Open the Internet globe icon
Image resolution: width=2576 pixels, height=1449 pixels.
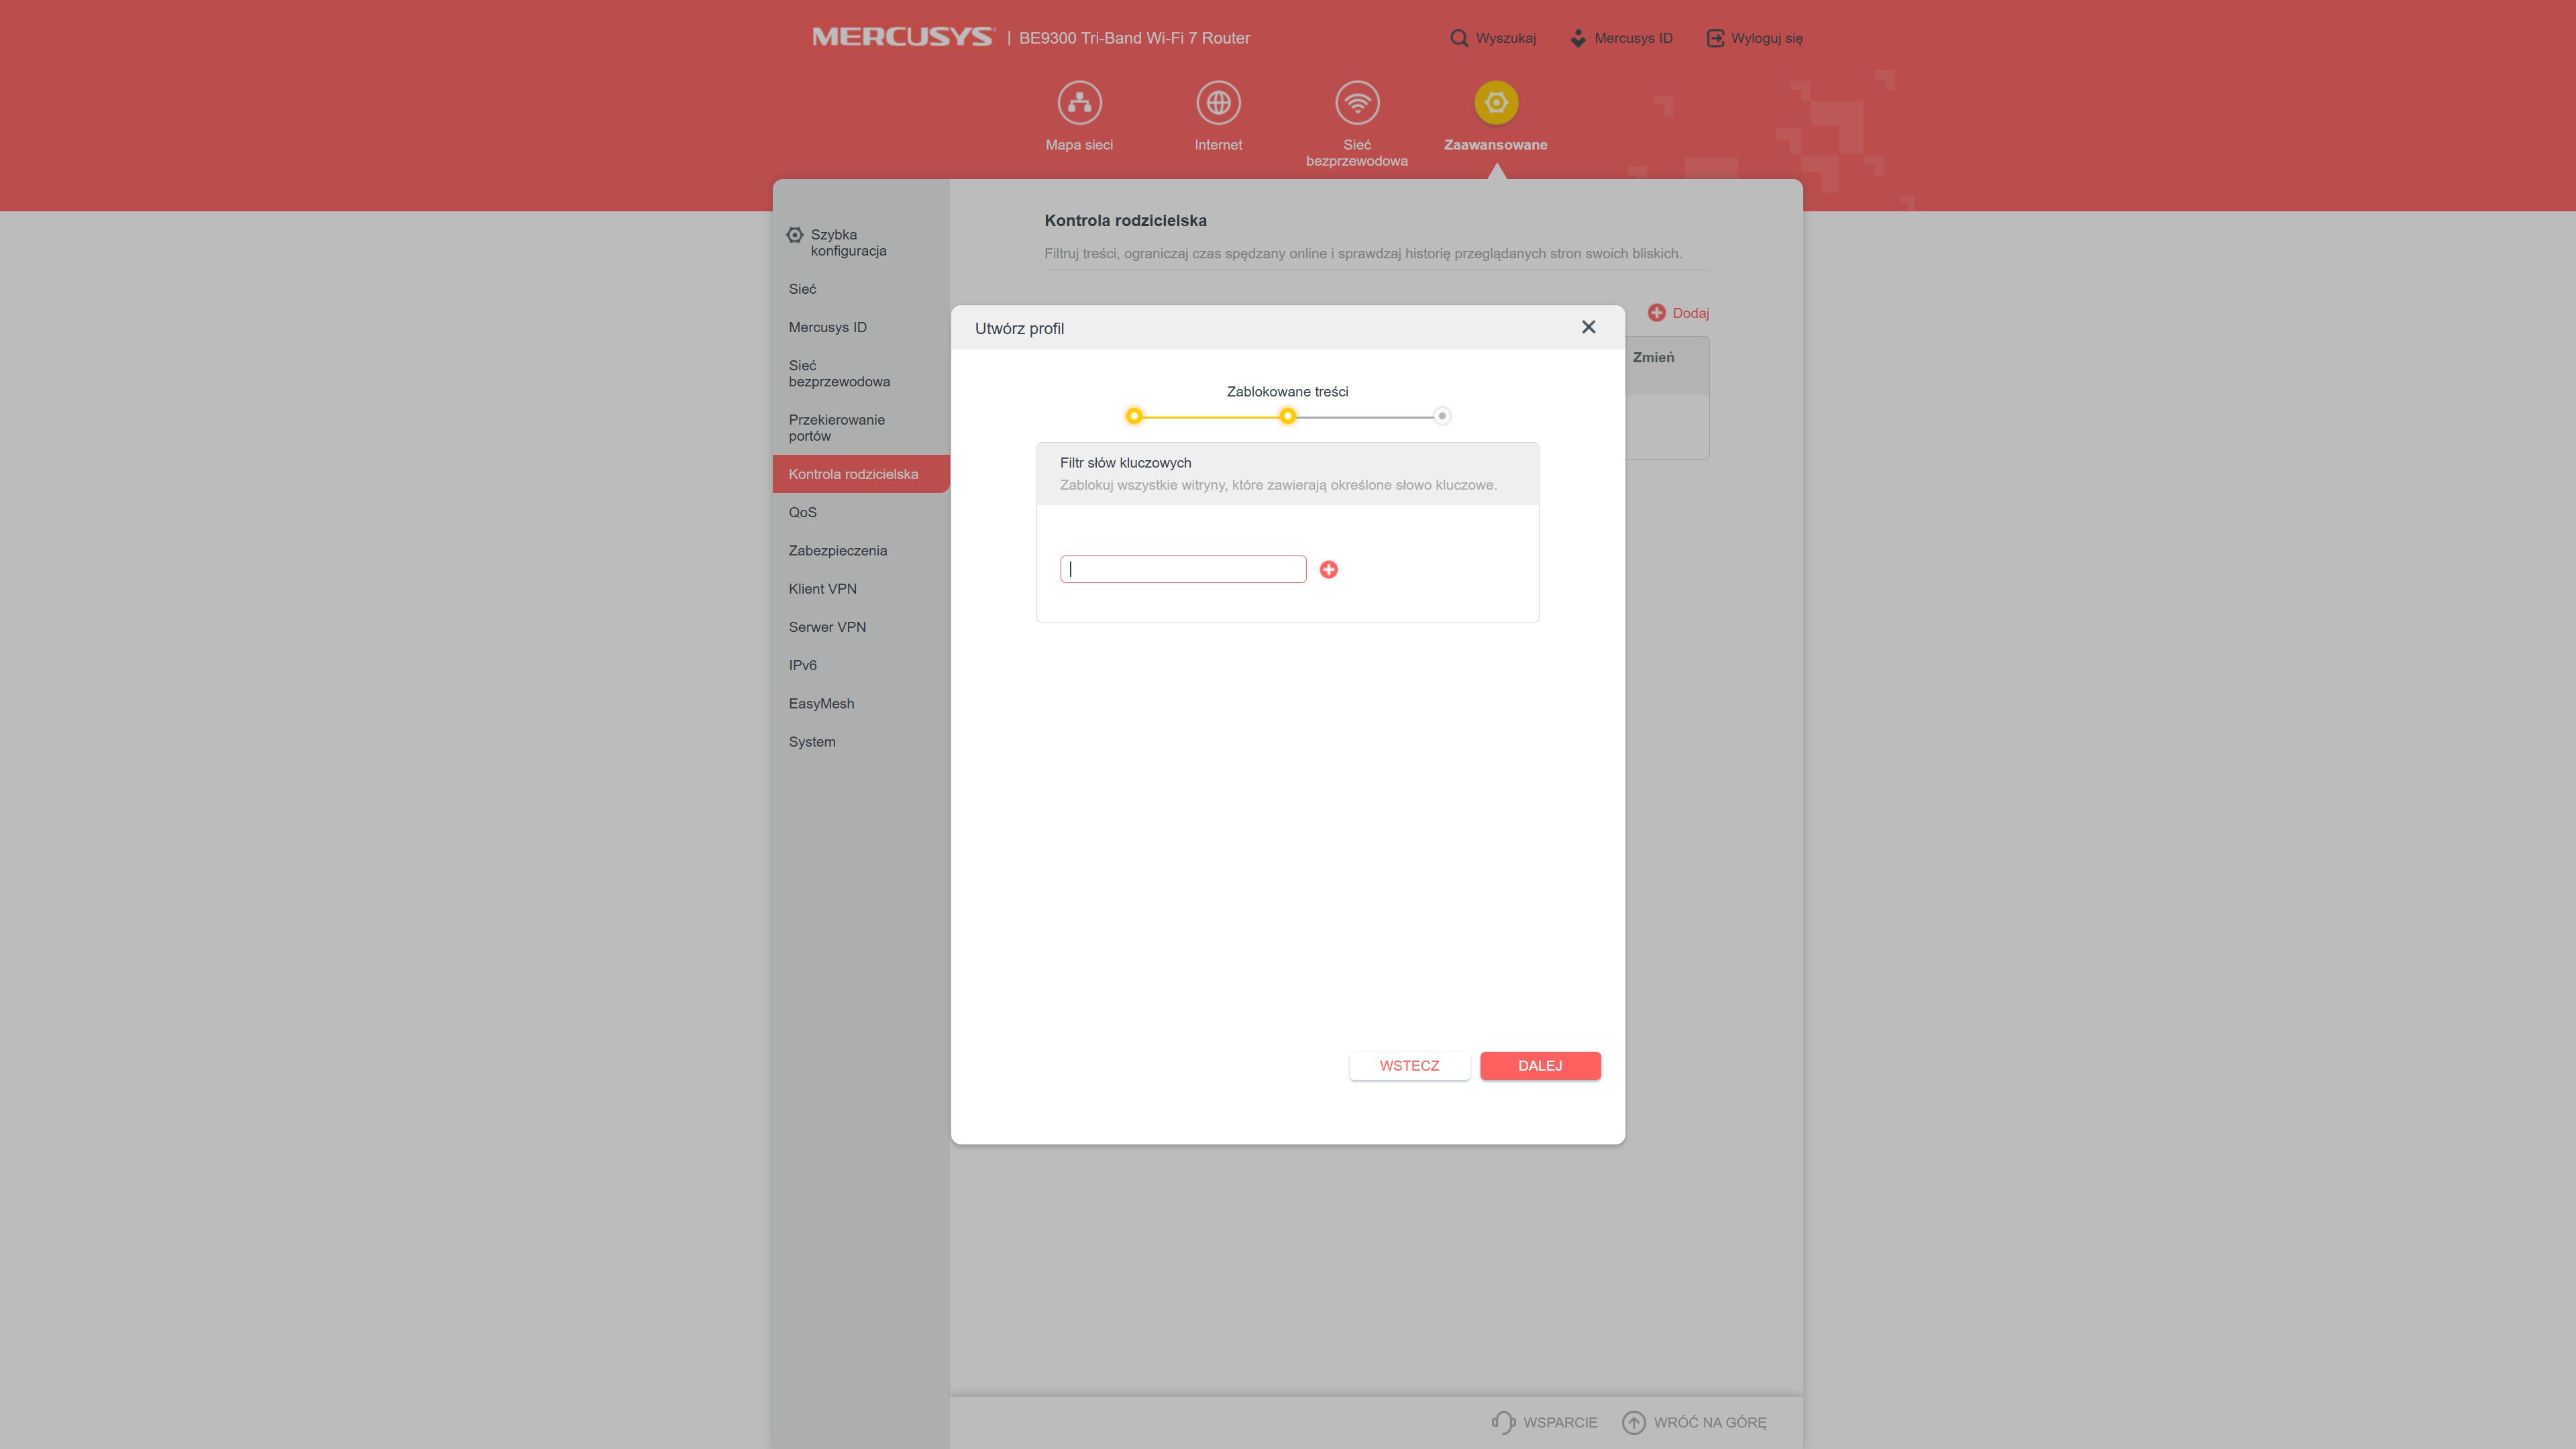(1218, 102)
